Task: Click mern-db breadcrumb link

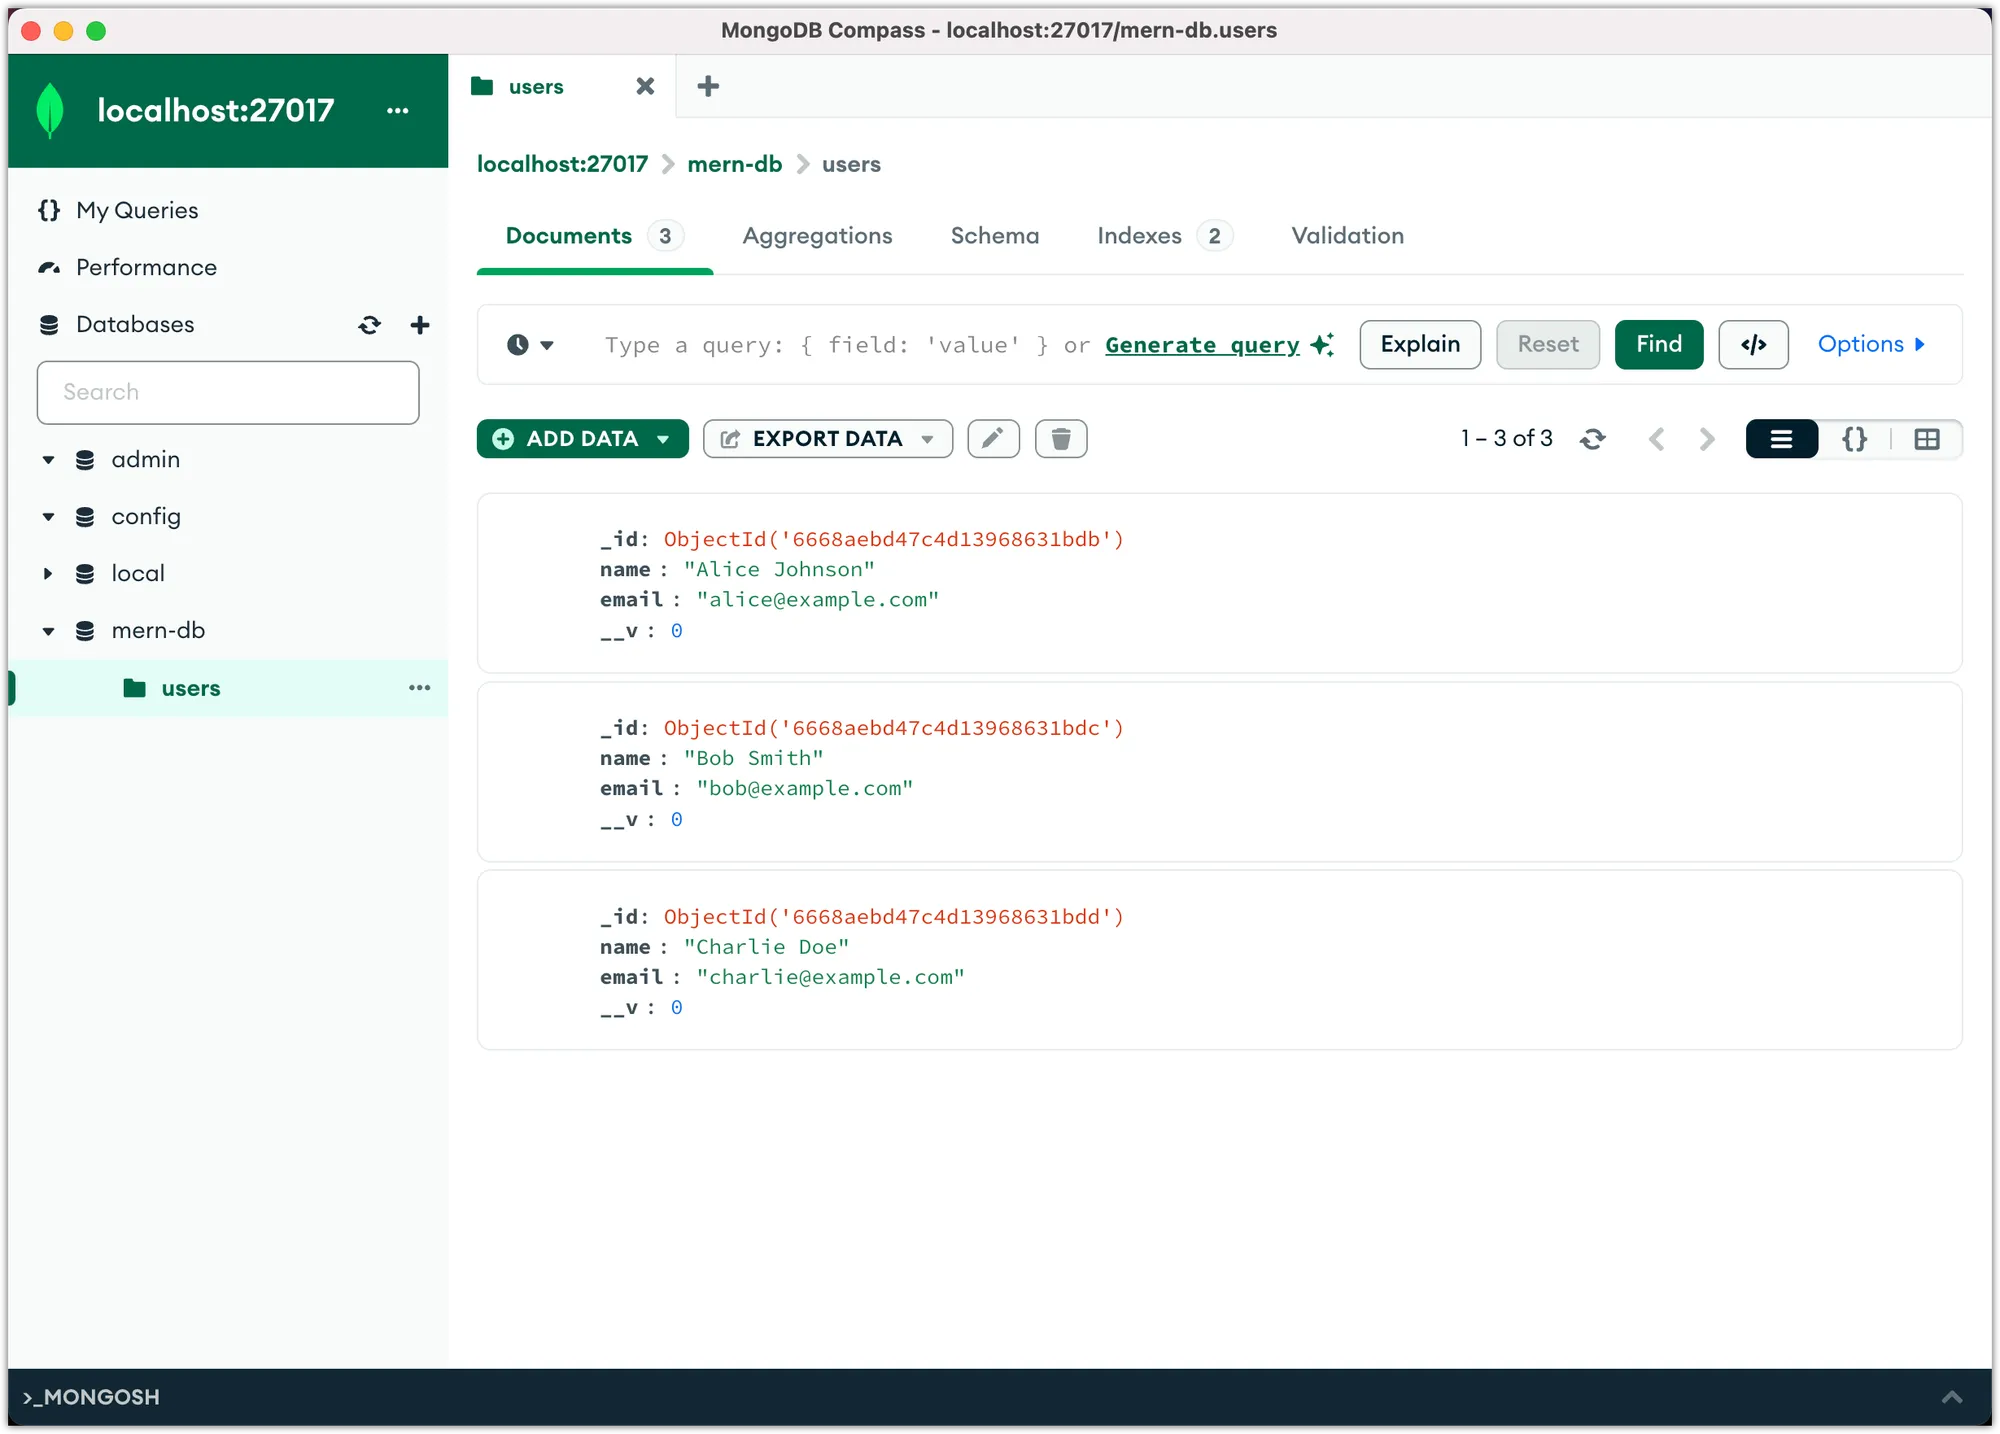Action: pyautogui.click(x=735, y=164)
